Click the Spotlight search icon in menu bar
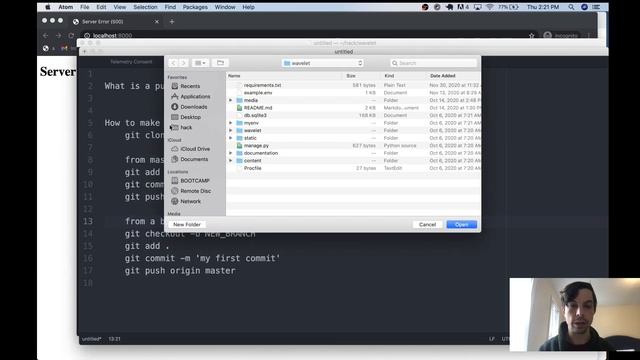Screen dimensions: 640x360 coord(571,7)
